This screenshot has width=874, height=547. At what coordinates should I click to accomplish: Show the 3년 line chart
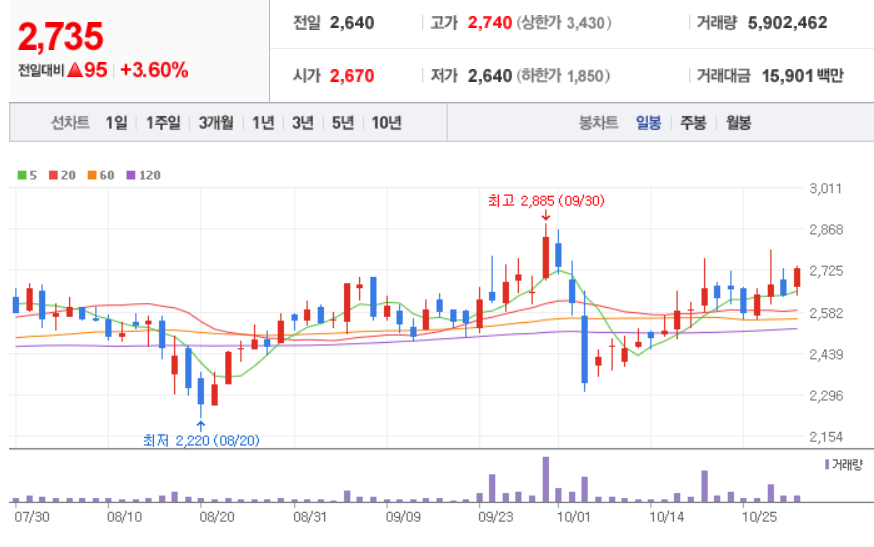tap(303, 122)
